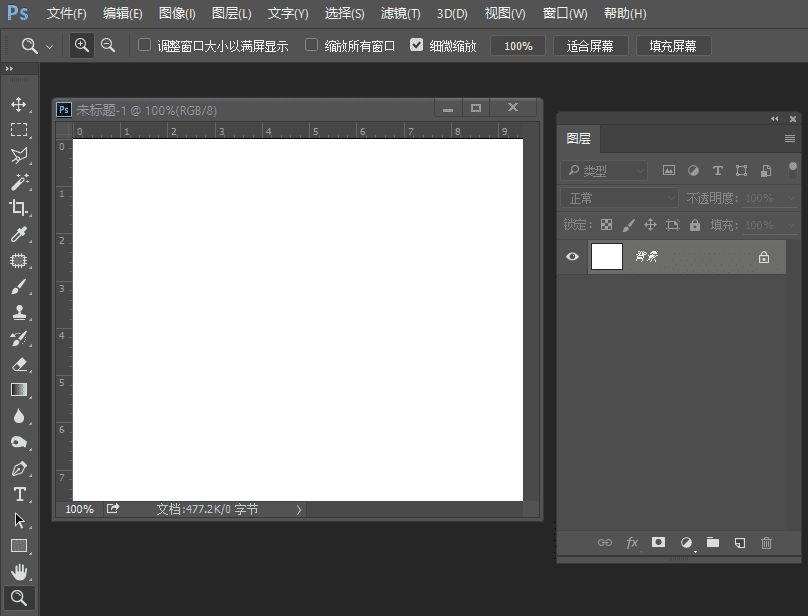Select the Hand tool
This screenshot has width=808, height=616.
click(19, 572)
